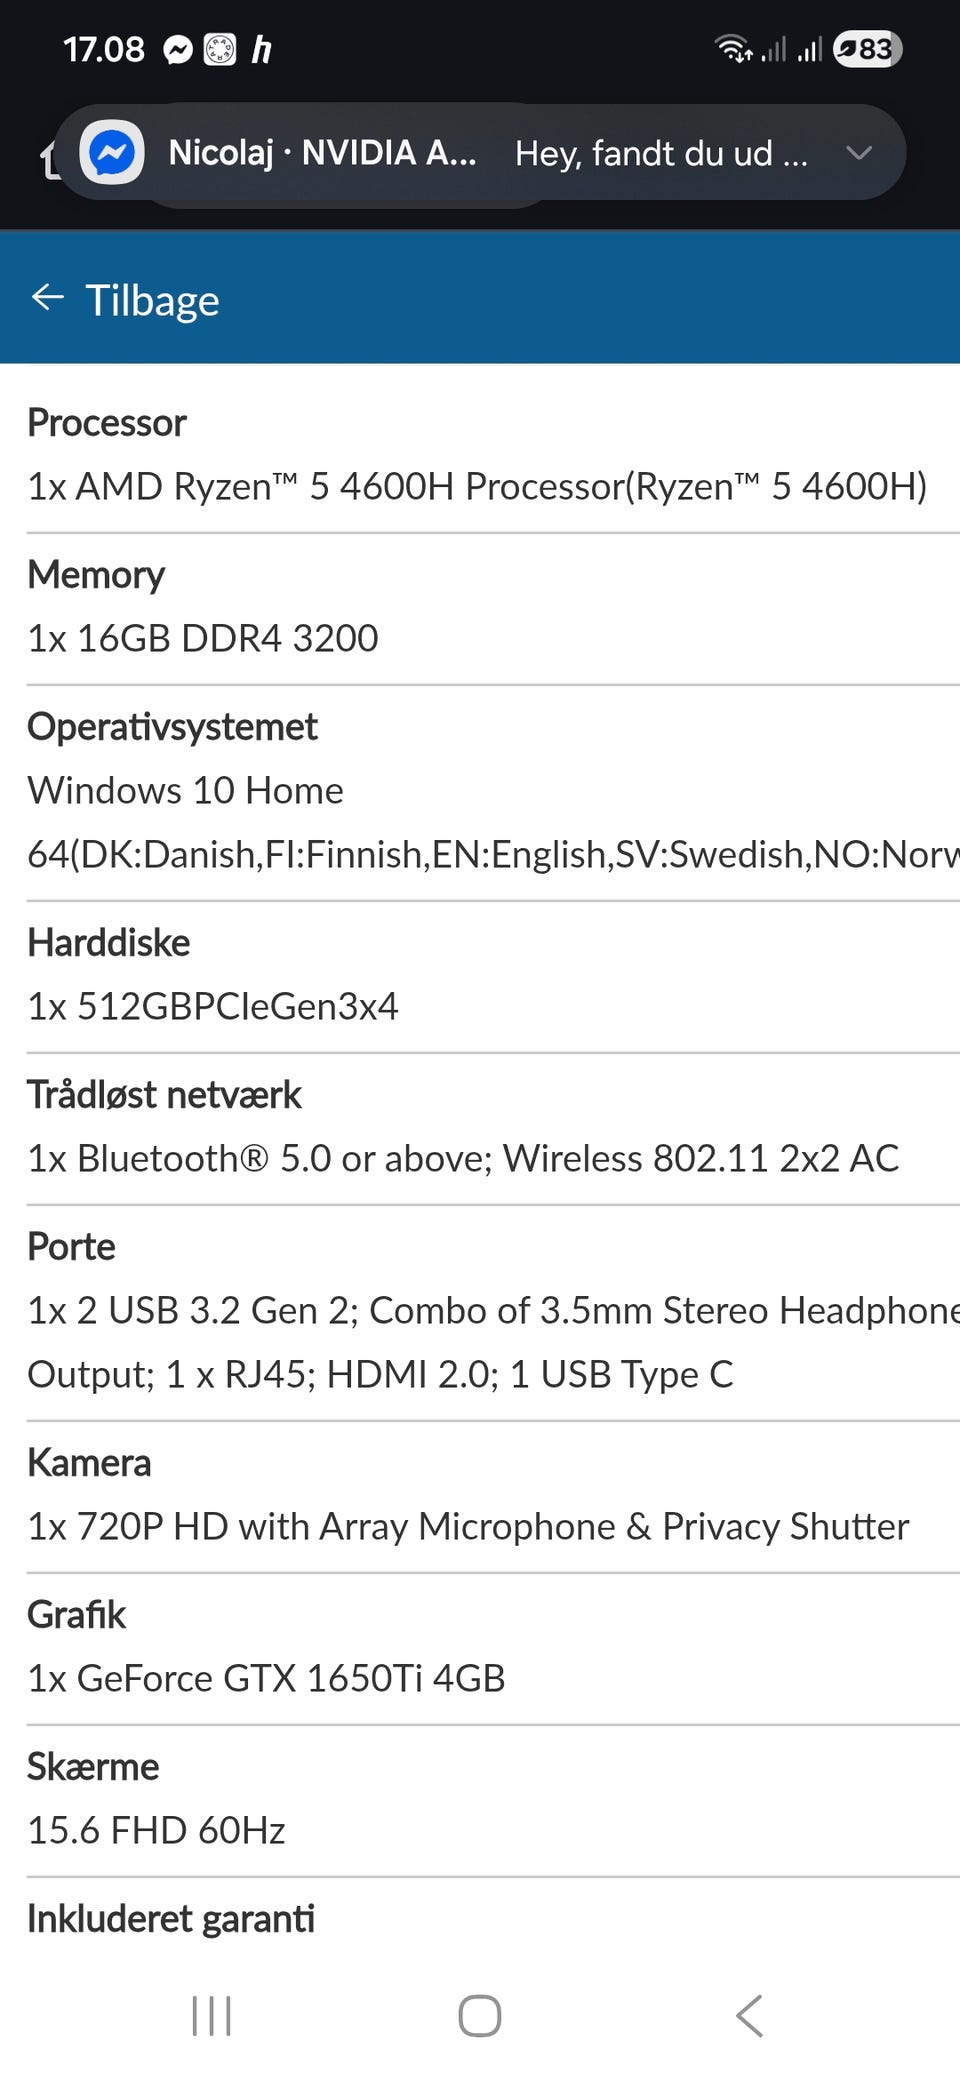Select the Operativsystemet Windows 10 Home entry
Viewport: 960px width, 2080px height.
tap(185, 790)
